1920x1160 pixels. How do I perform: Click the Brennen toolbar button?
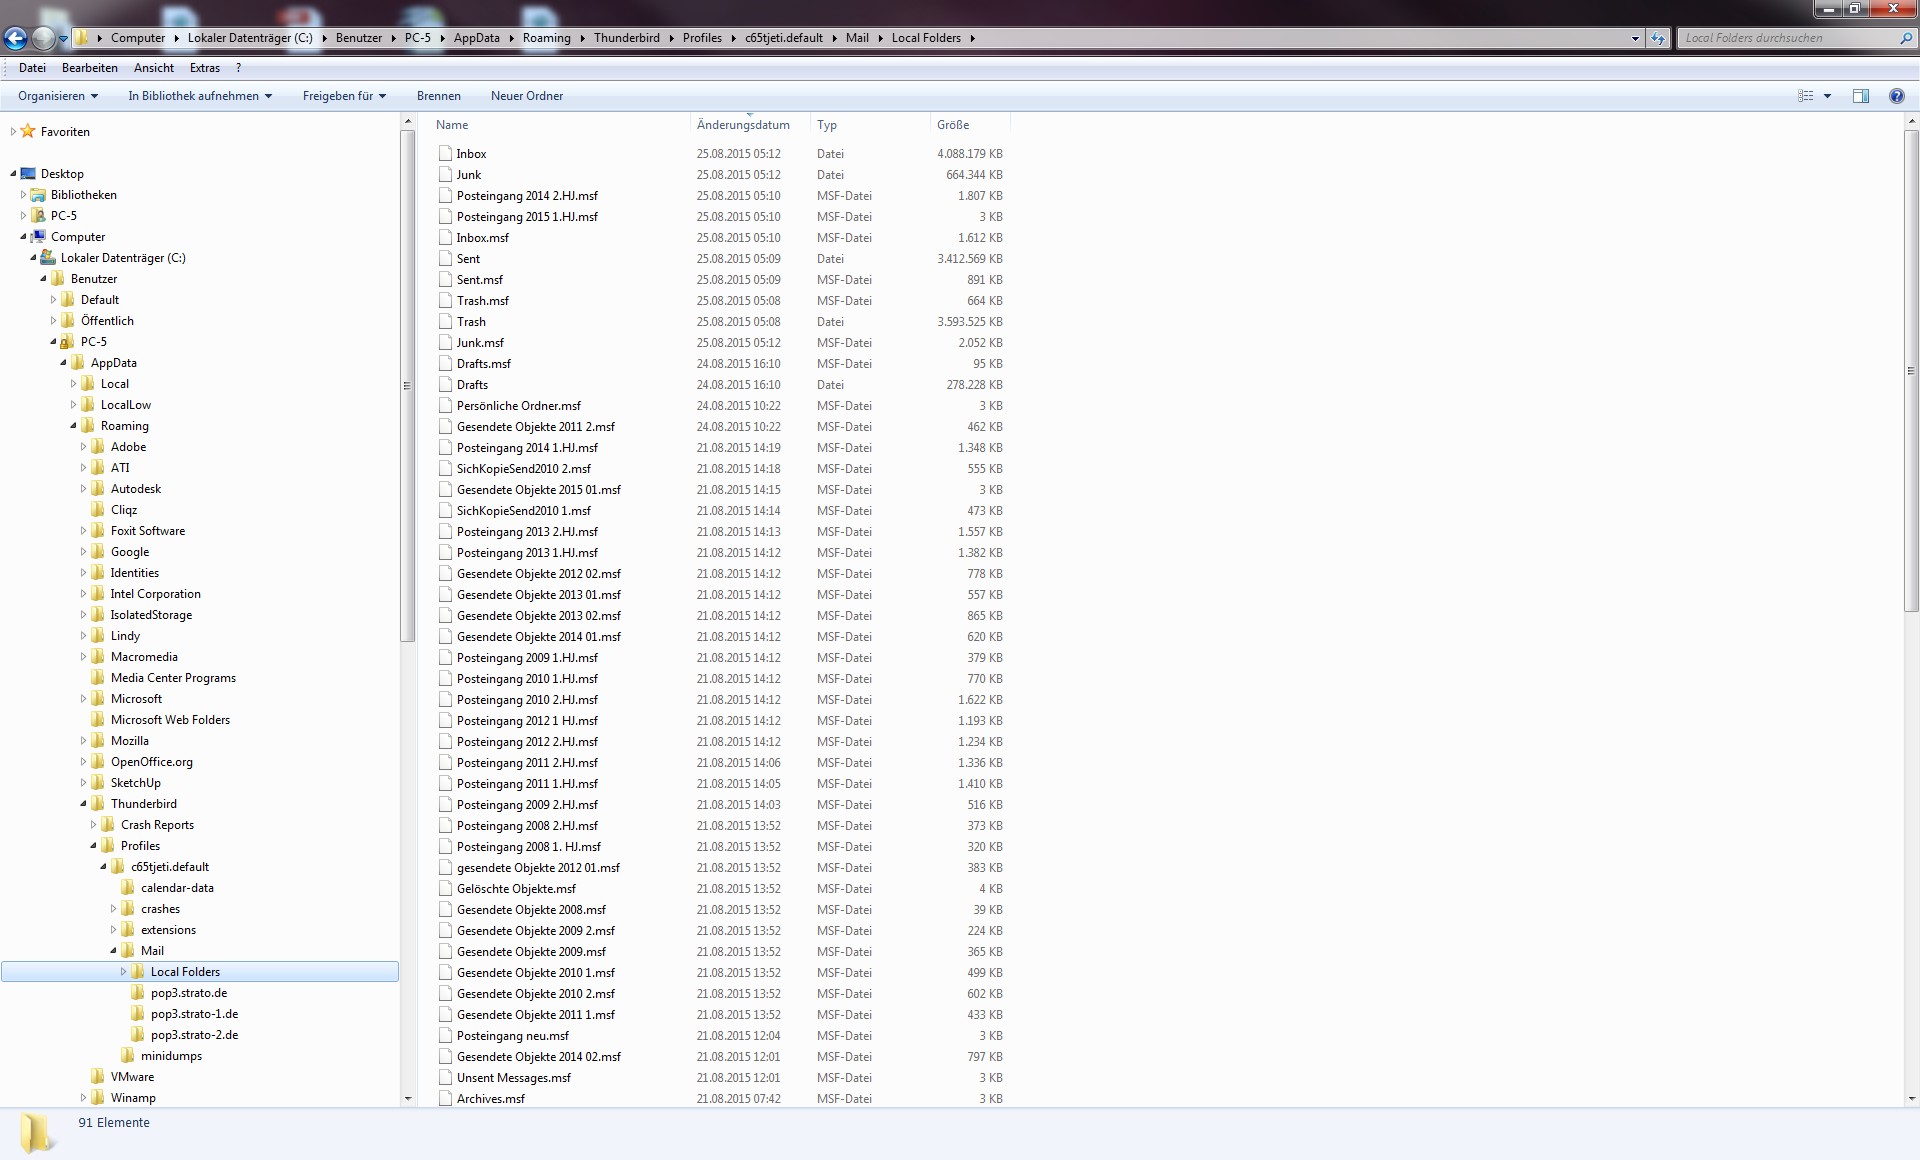point(439,96)
